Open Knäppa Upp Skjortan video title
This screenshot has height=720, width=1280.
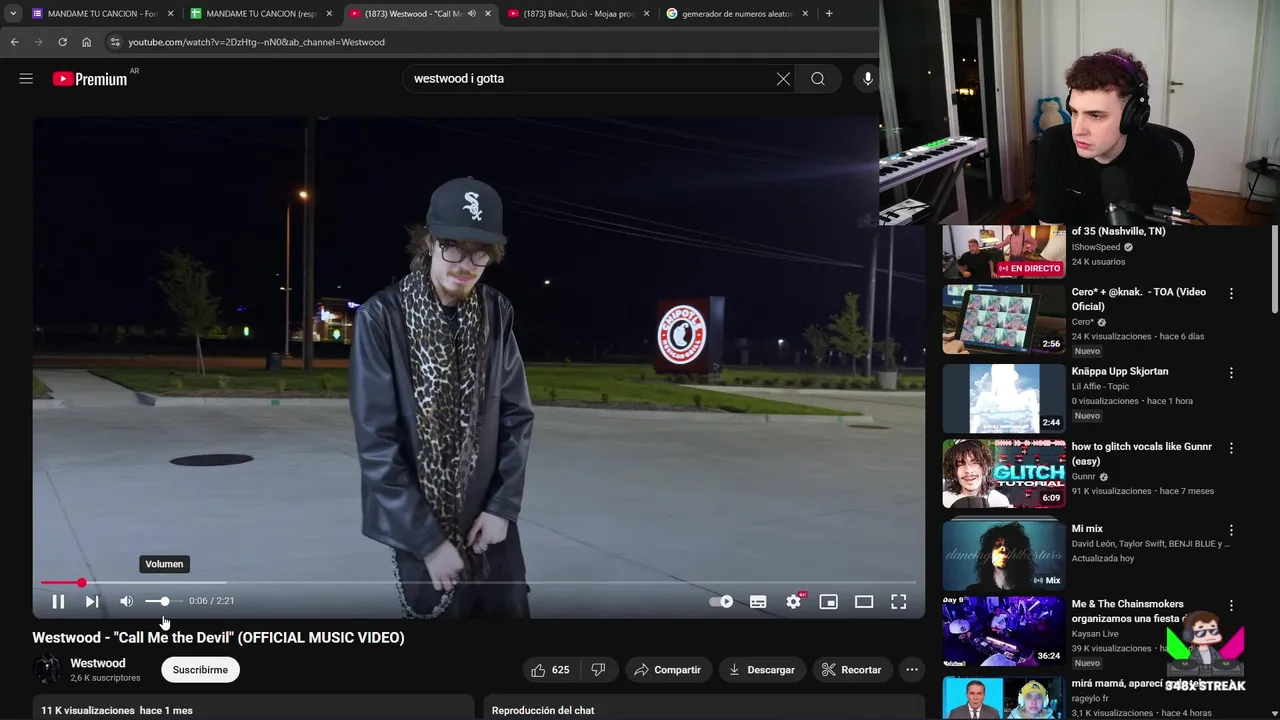click(x=1120, y=371)
